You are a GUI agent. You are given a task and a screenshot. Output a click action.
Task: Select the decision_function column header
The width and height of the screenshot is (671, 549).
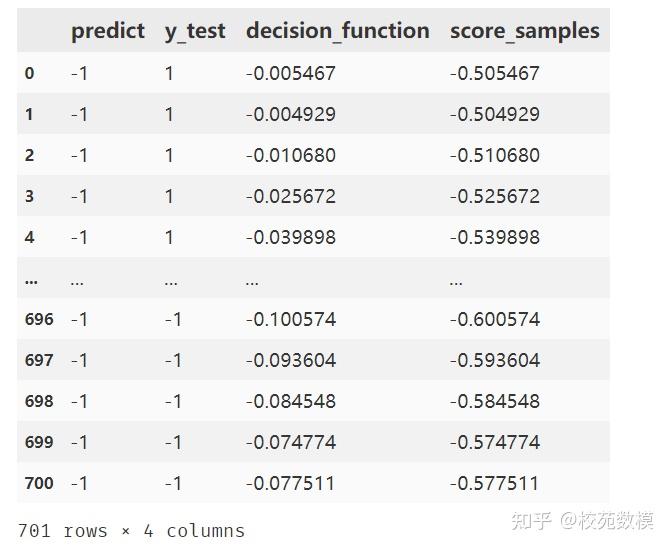(337, 31)
